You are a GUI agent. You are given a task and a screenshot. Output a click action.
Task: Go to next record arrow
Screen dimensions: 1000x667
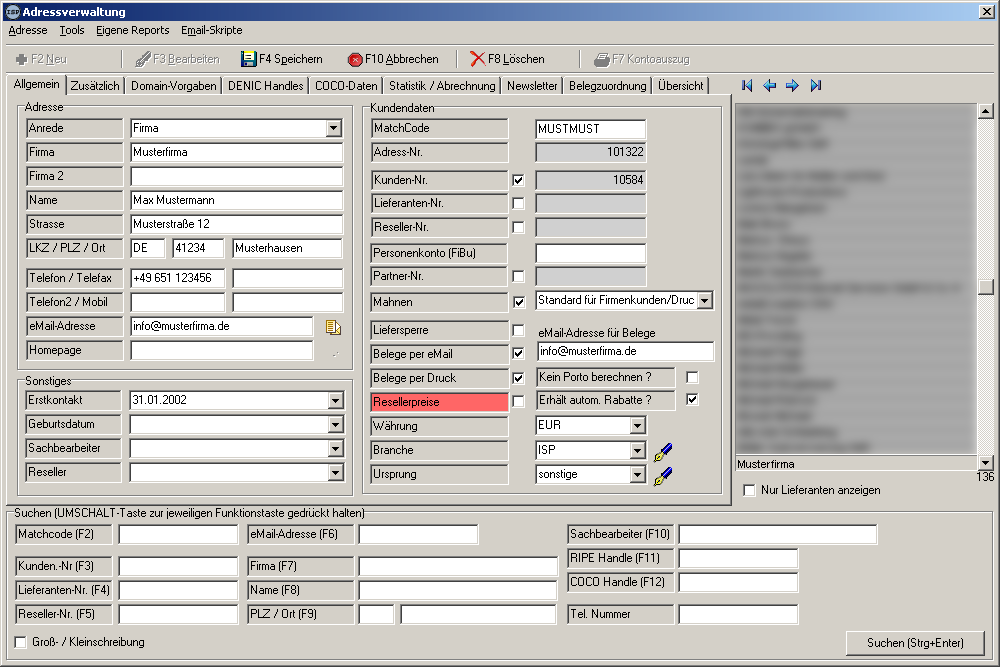coord(792,86)
